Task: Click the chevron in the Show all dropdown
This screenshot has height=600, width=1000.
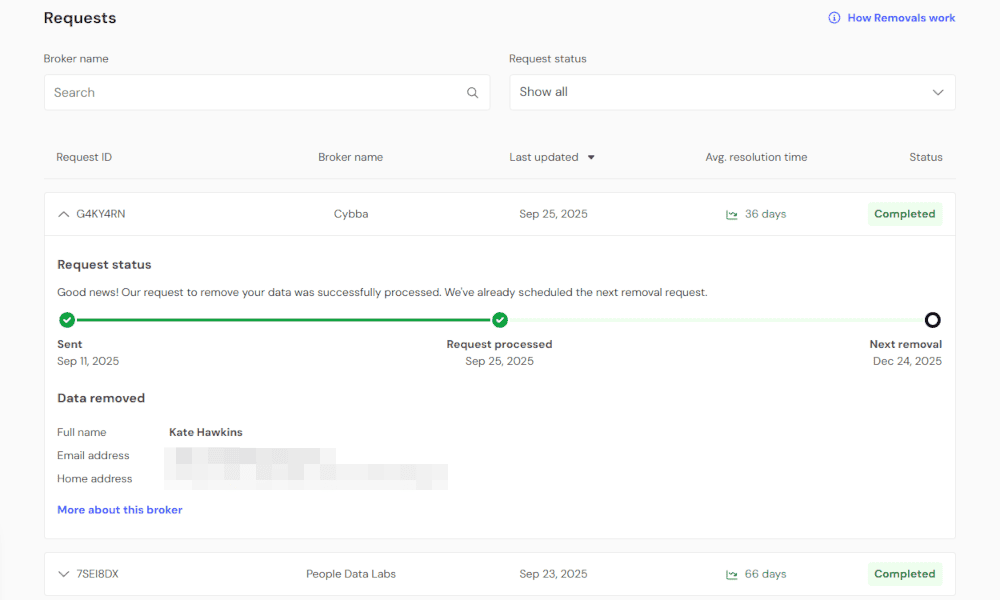Action: [x=937, y=92]
